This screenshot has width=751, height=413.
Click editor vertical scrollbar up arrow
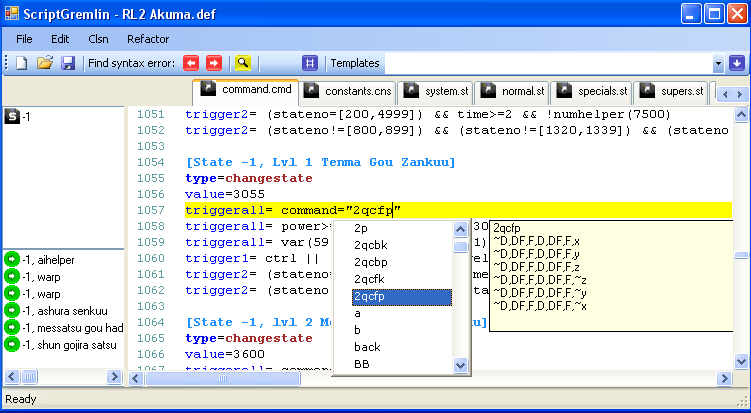(741, 114)
